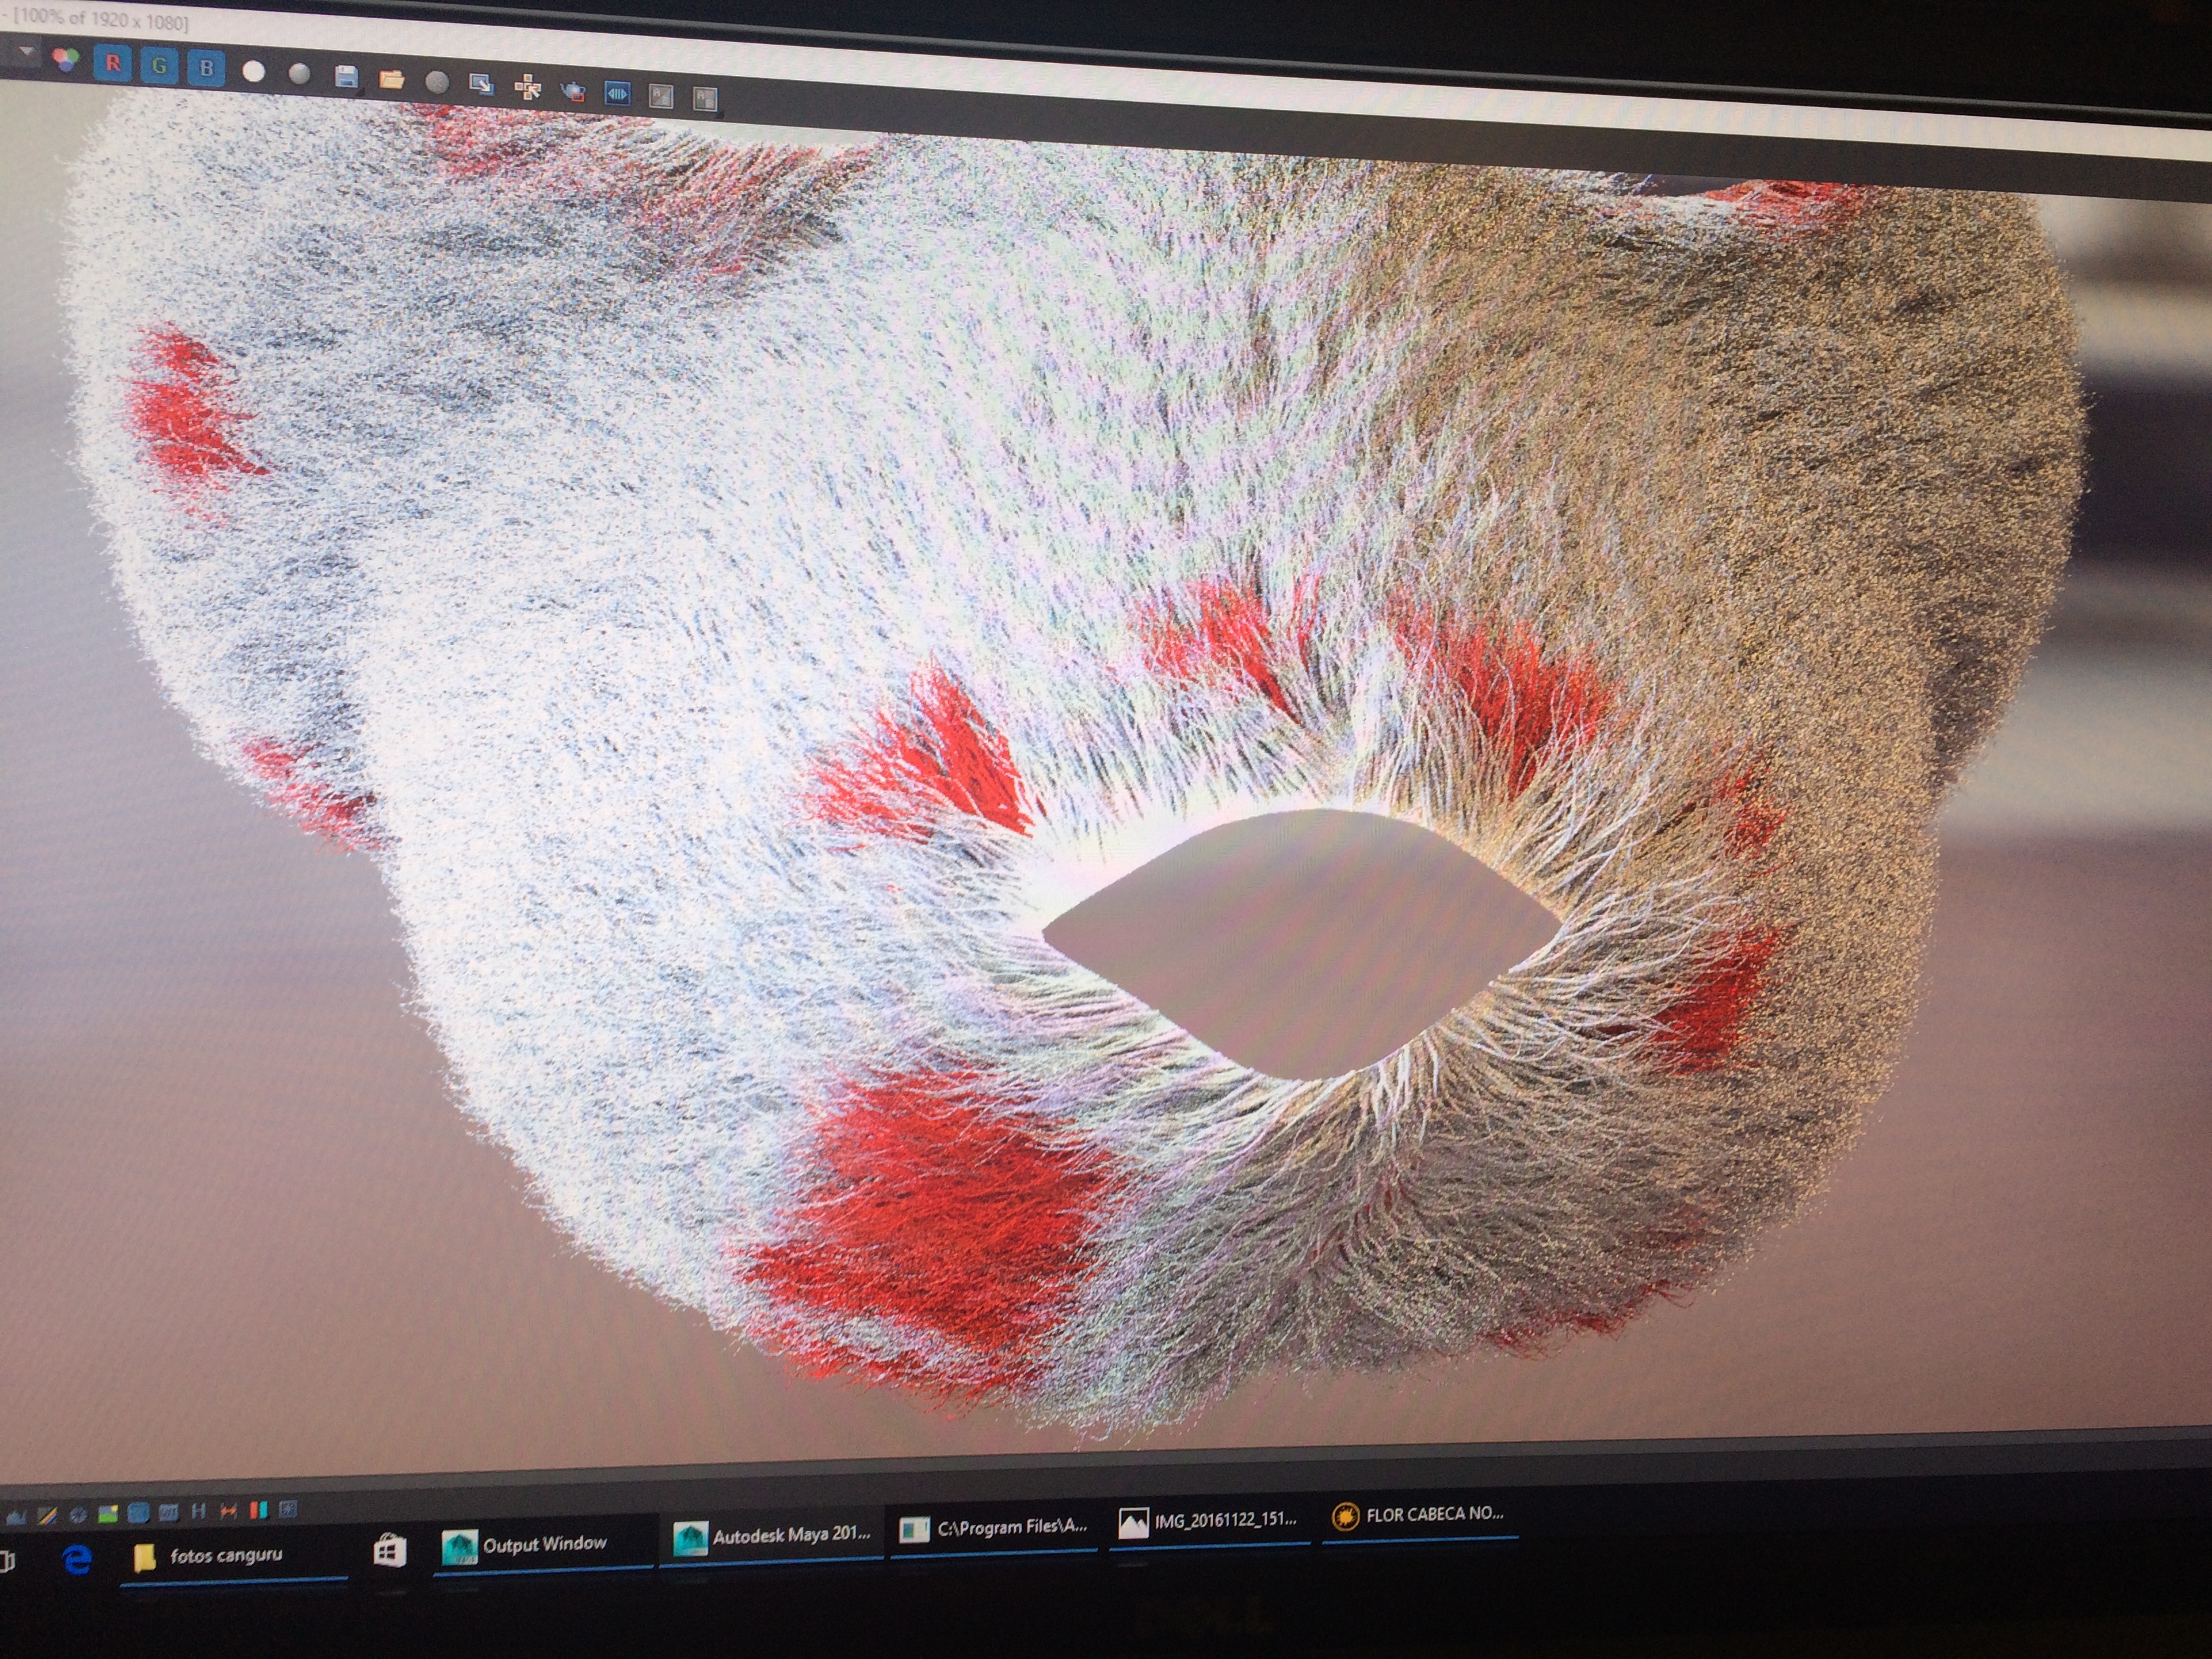Click the blue link render icon

617,93
